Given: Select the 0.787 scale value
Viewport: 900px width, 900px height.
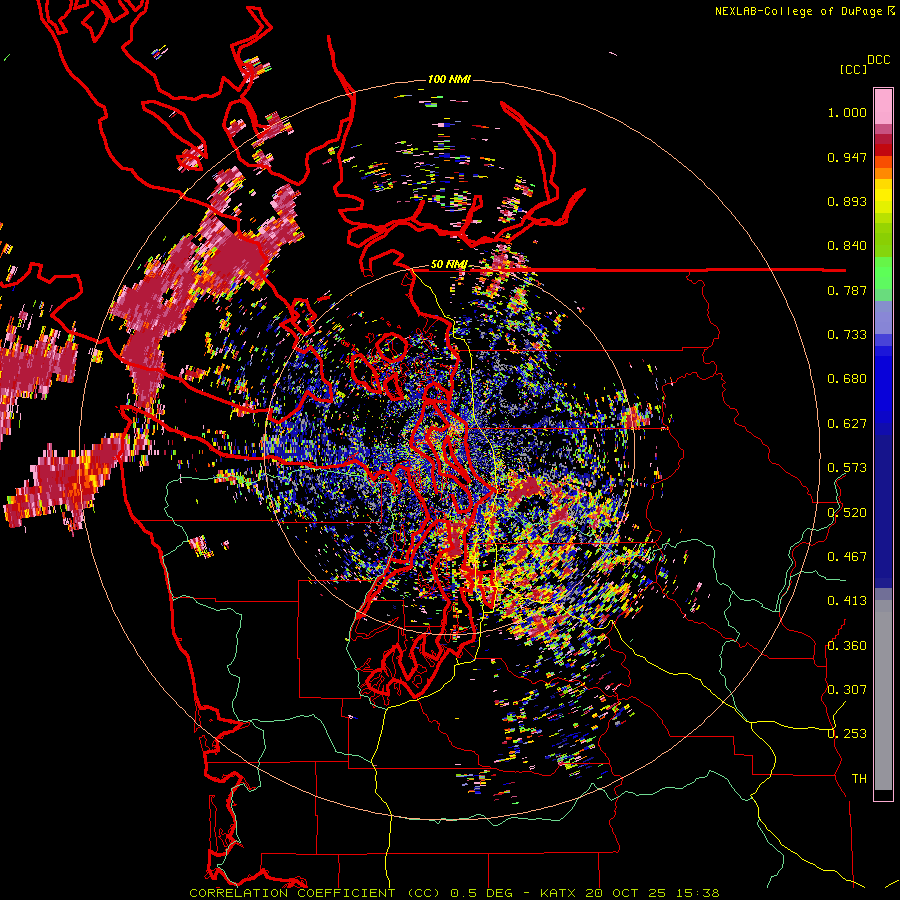Looking at the screenshot, I should [847, 290].
